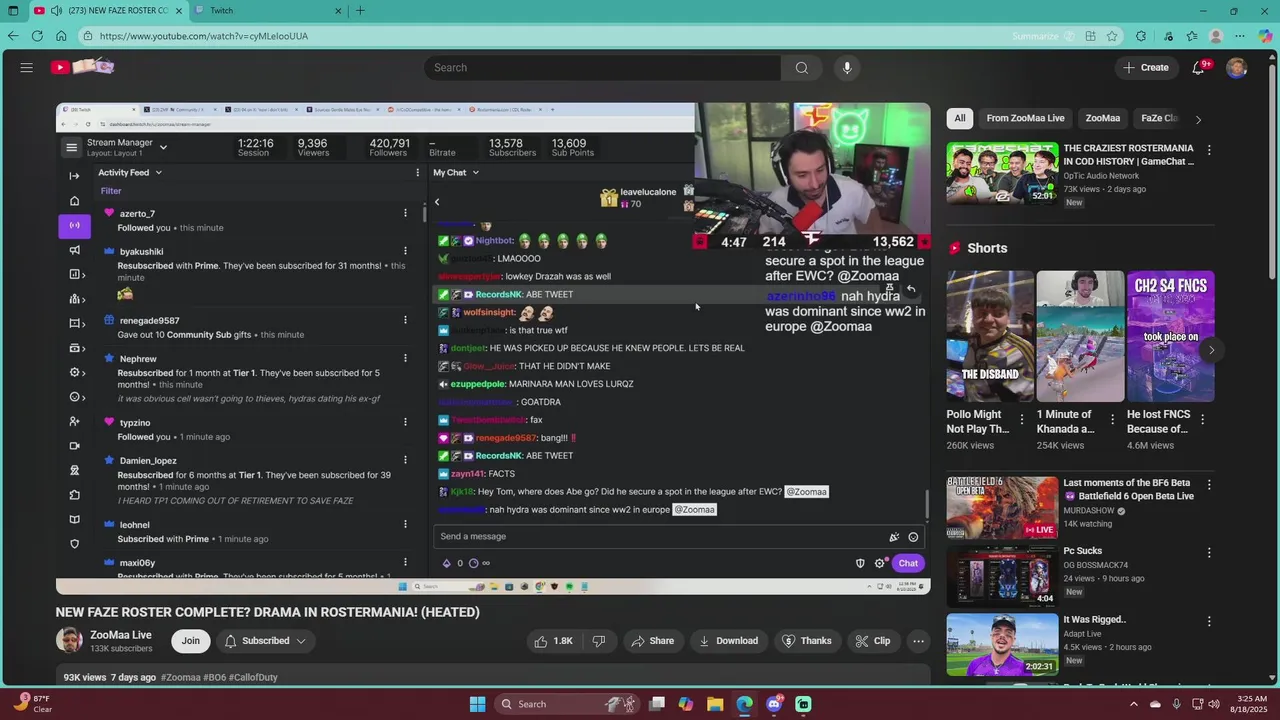Open a new browser tab

[x=360, y=11]
